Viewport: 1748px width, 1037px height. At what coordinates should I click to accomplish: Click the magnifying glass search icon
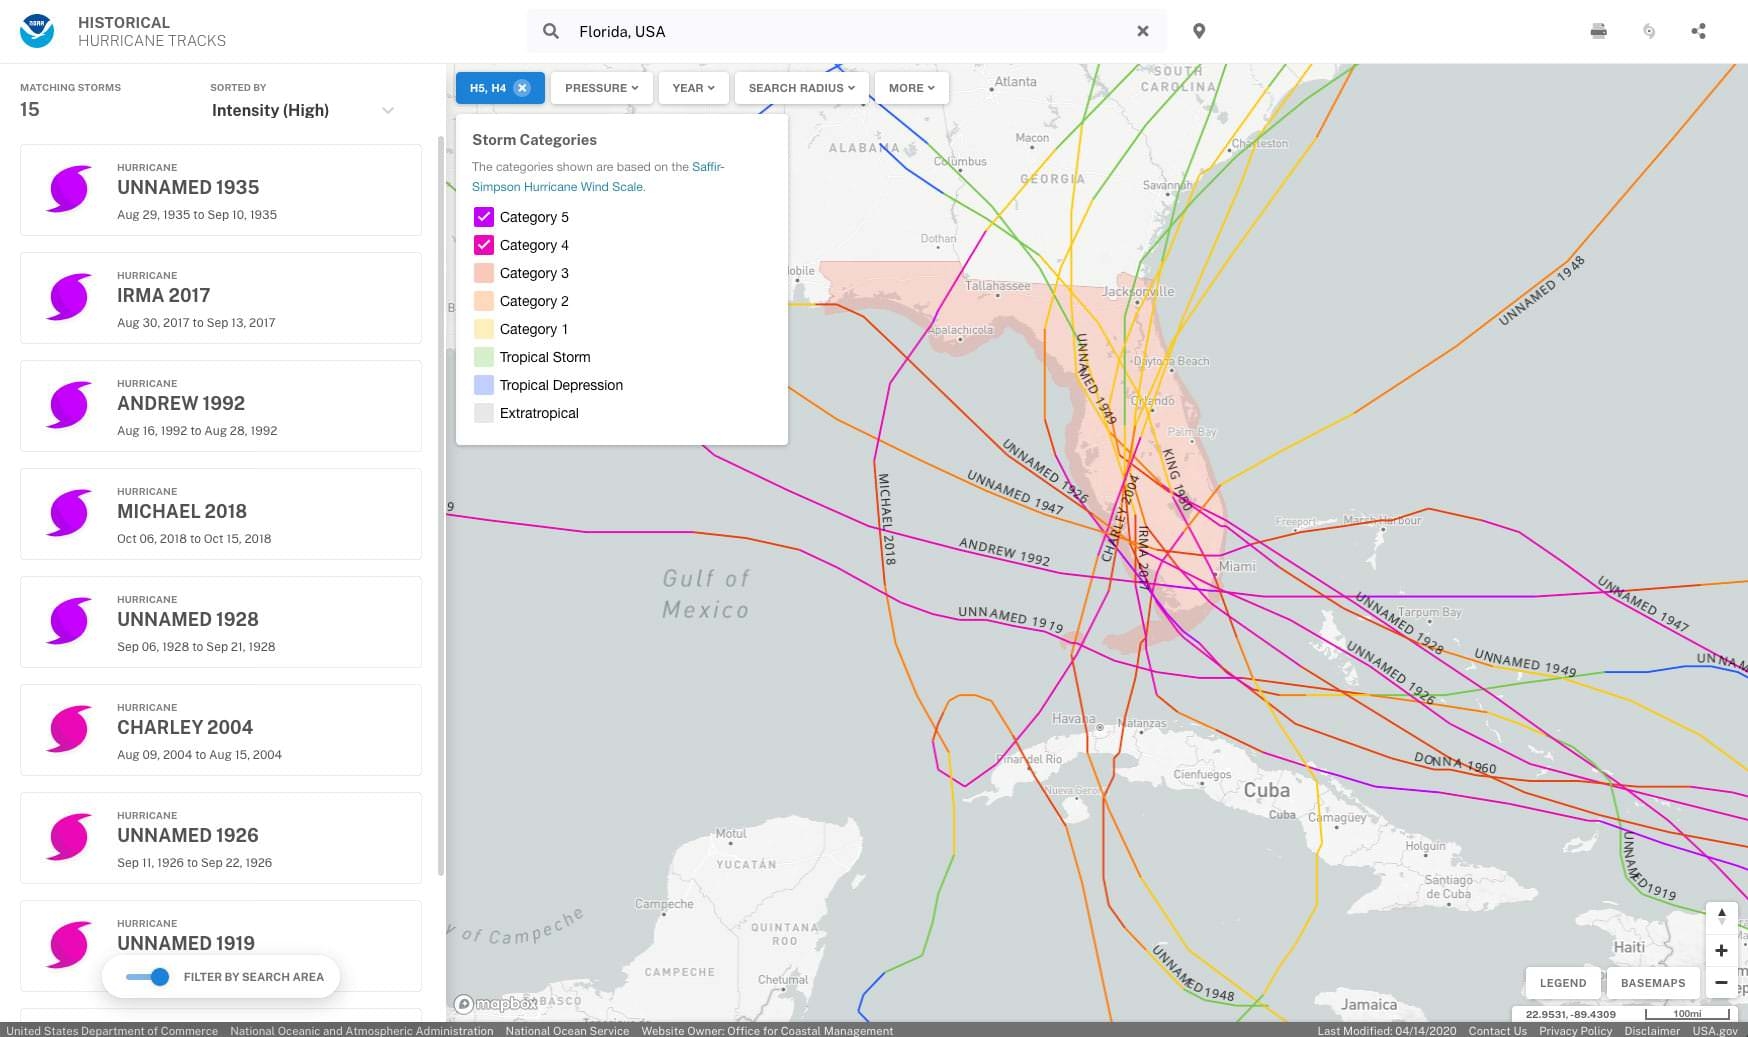(550, 31)
